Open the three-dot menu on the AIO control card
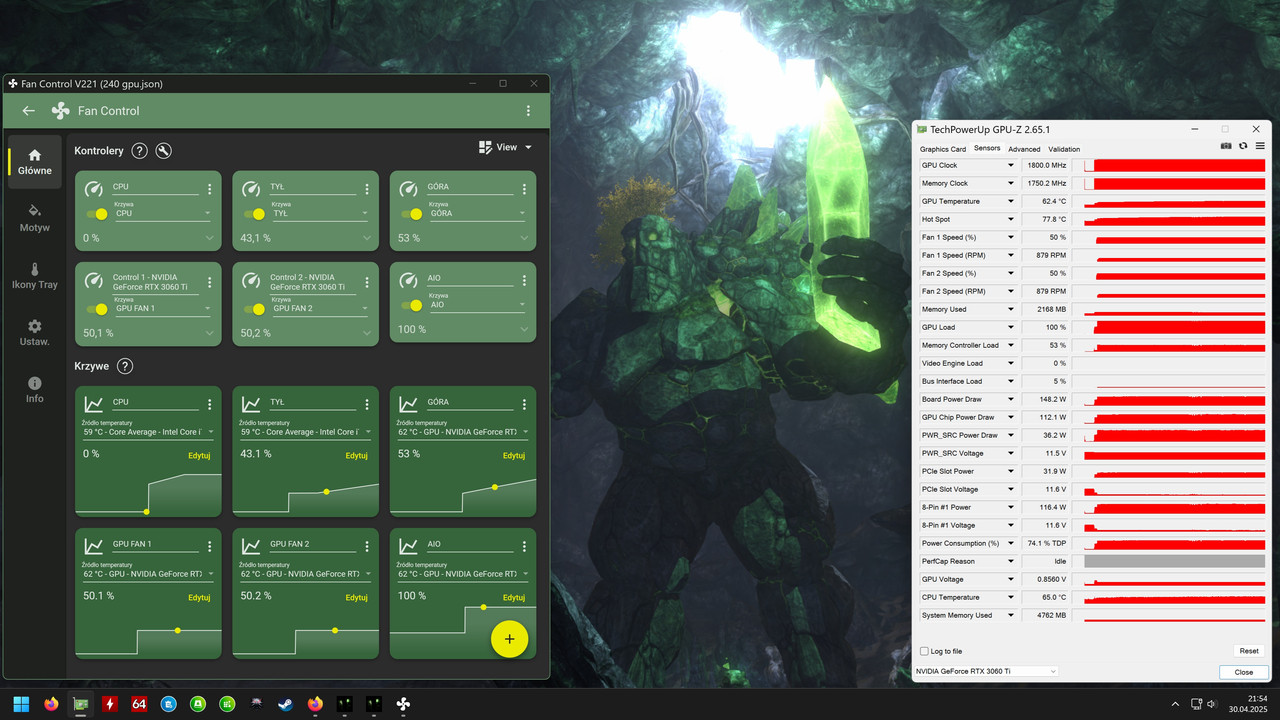The height and width of the screenshot is (720, 1280). click(524, 280)
